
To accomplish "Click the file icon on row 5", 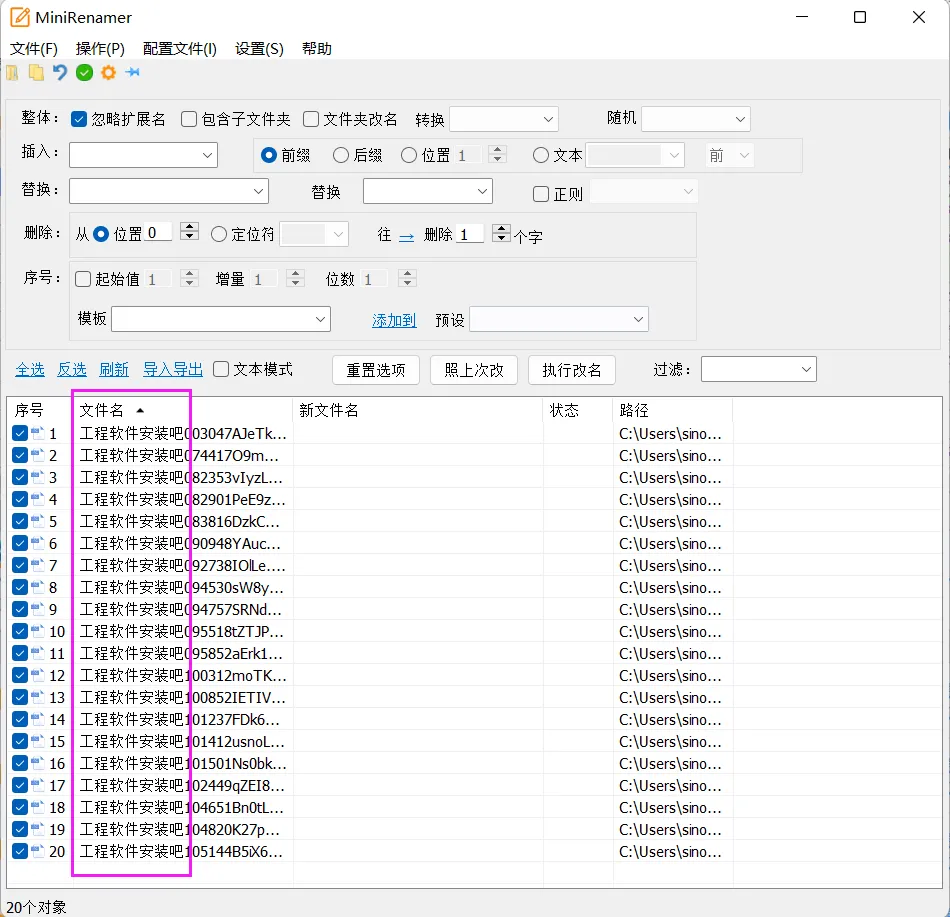I will tap(38, 521).
